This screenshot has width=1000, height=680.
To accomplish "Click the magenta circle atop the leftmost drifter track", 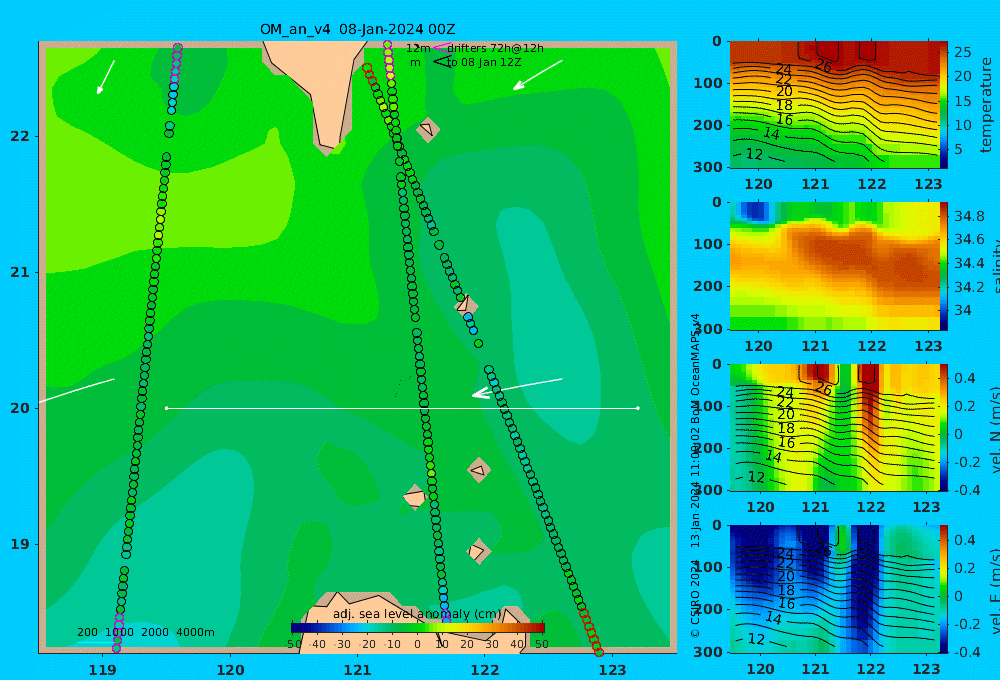I will 178,47.
